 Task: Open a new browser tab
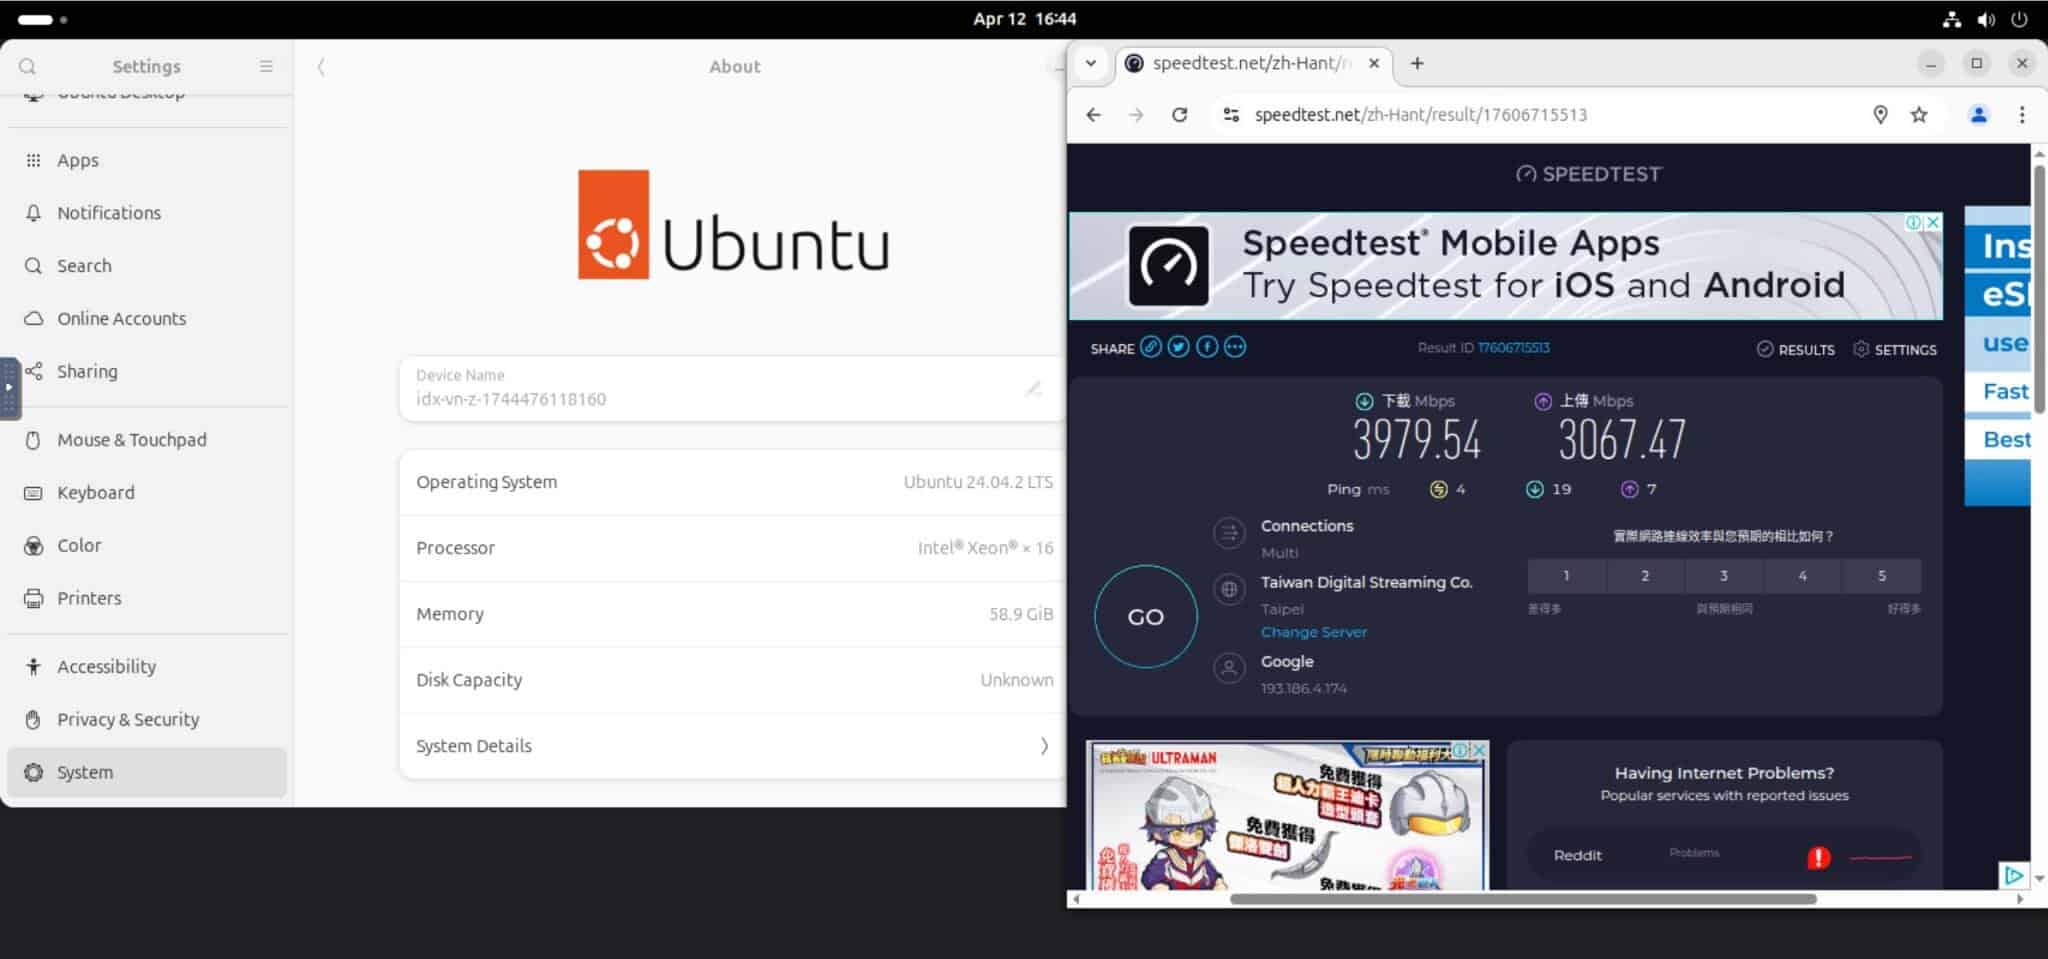click(1417, 63)
